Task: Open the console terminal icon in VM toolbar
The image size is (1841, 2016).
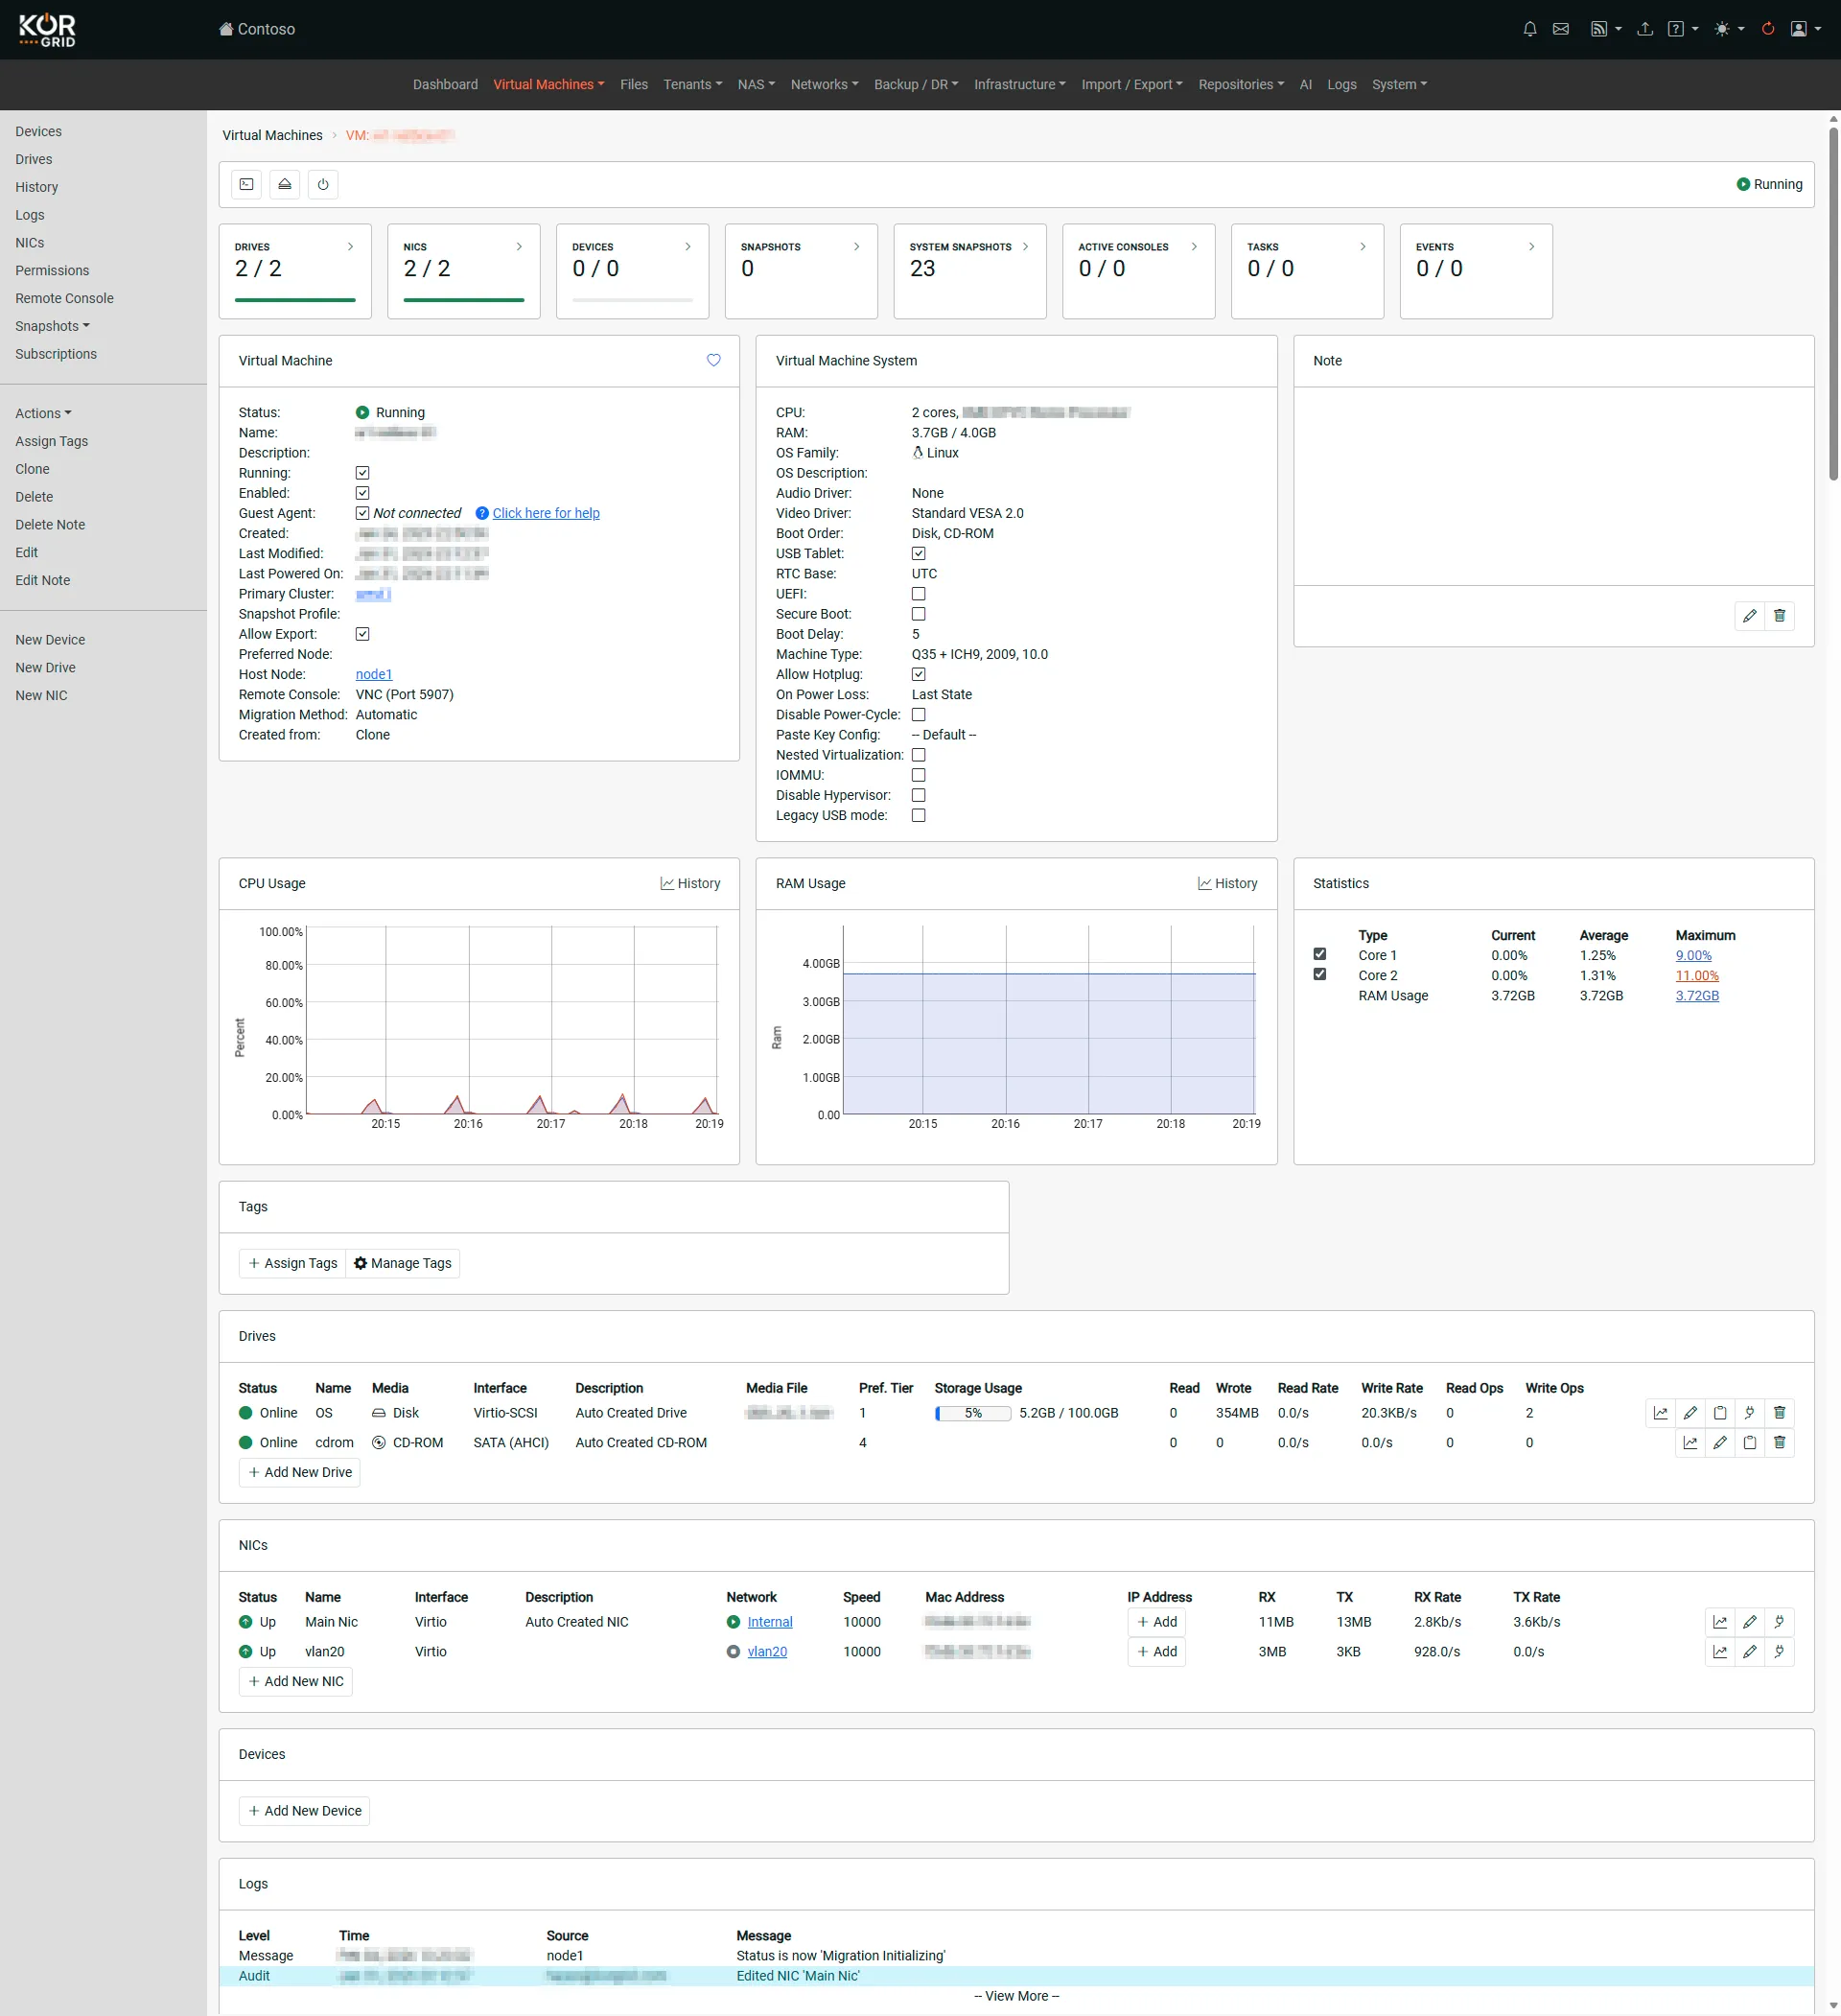Action: (x=246, y=184)
